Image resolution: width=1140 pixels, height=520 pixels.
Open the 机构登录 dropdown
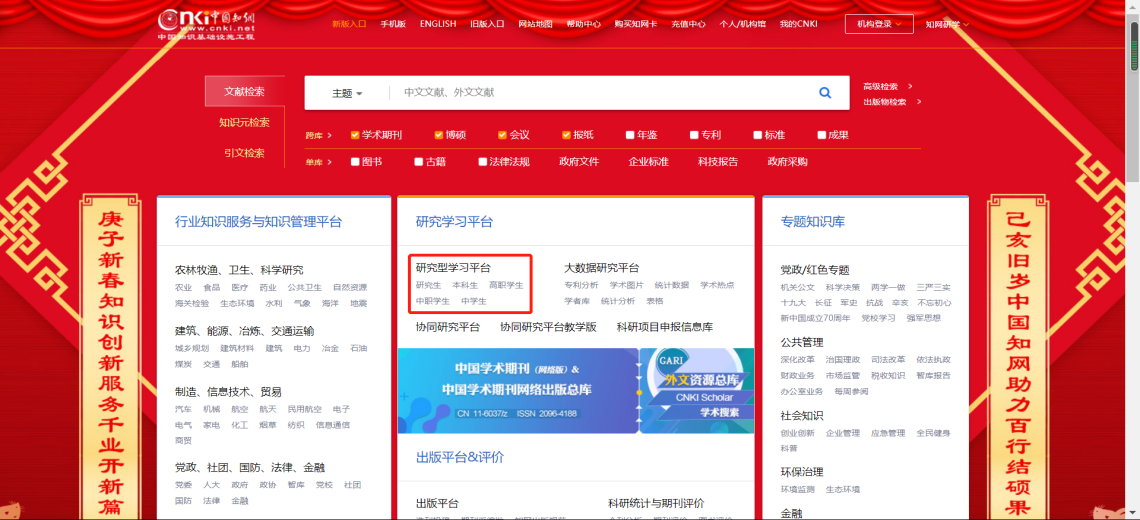click(879, 24)
